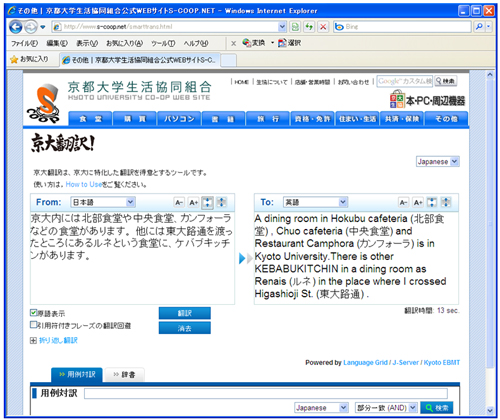Click the Google custom search field
Screen dimensions: 500x420
[404, 81]
